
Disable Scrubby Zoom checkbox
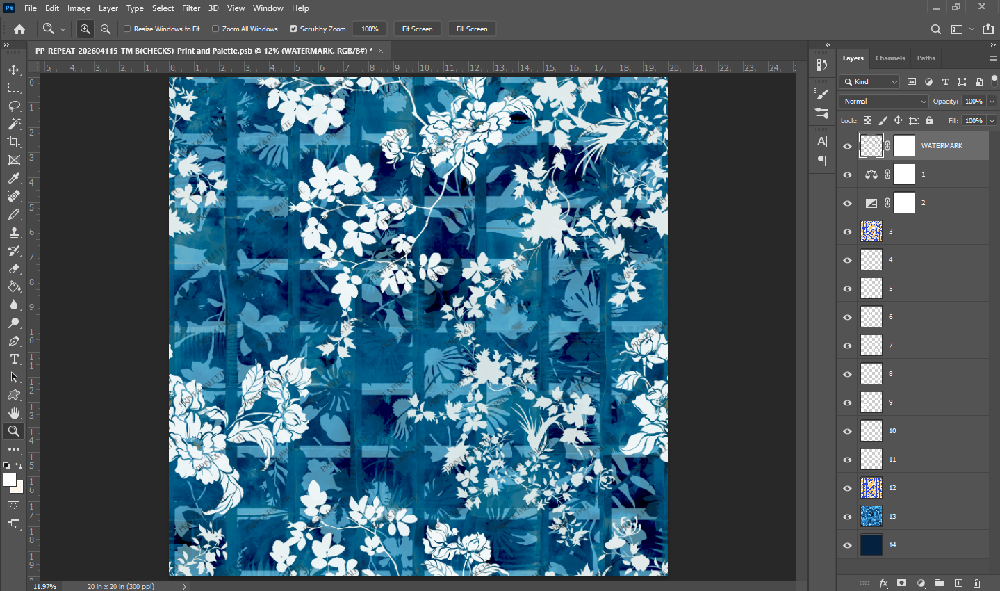(293, 29)
